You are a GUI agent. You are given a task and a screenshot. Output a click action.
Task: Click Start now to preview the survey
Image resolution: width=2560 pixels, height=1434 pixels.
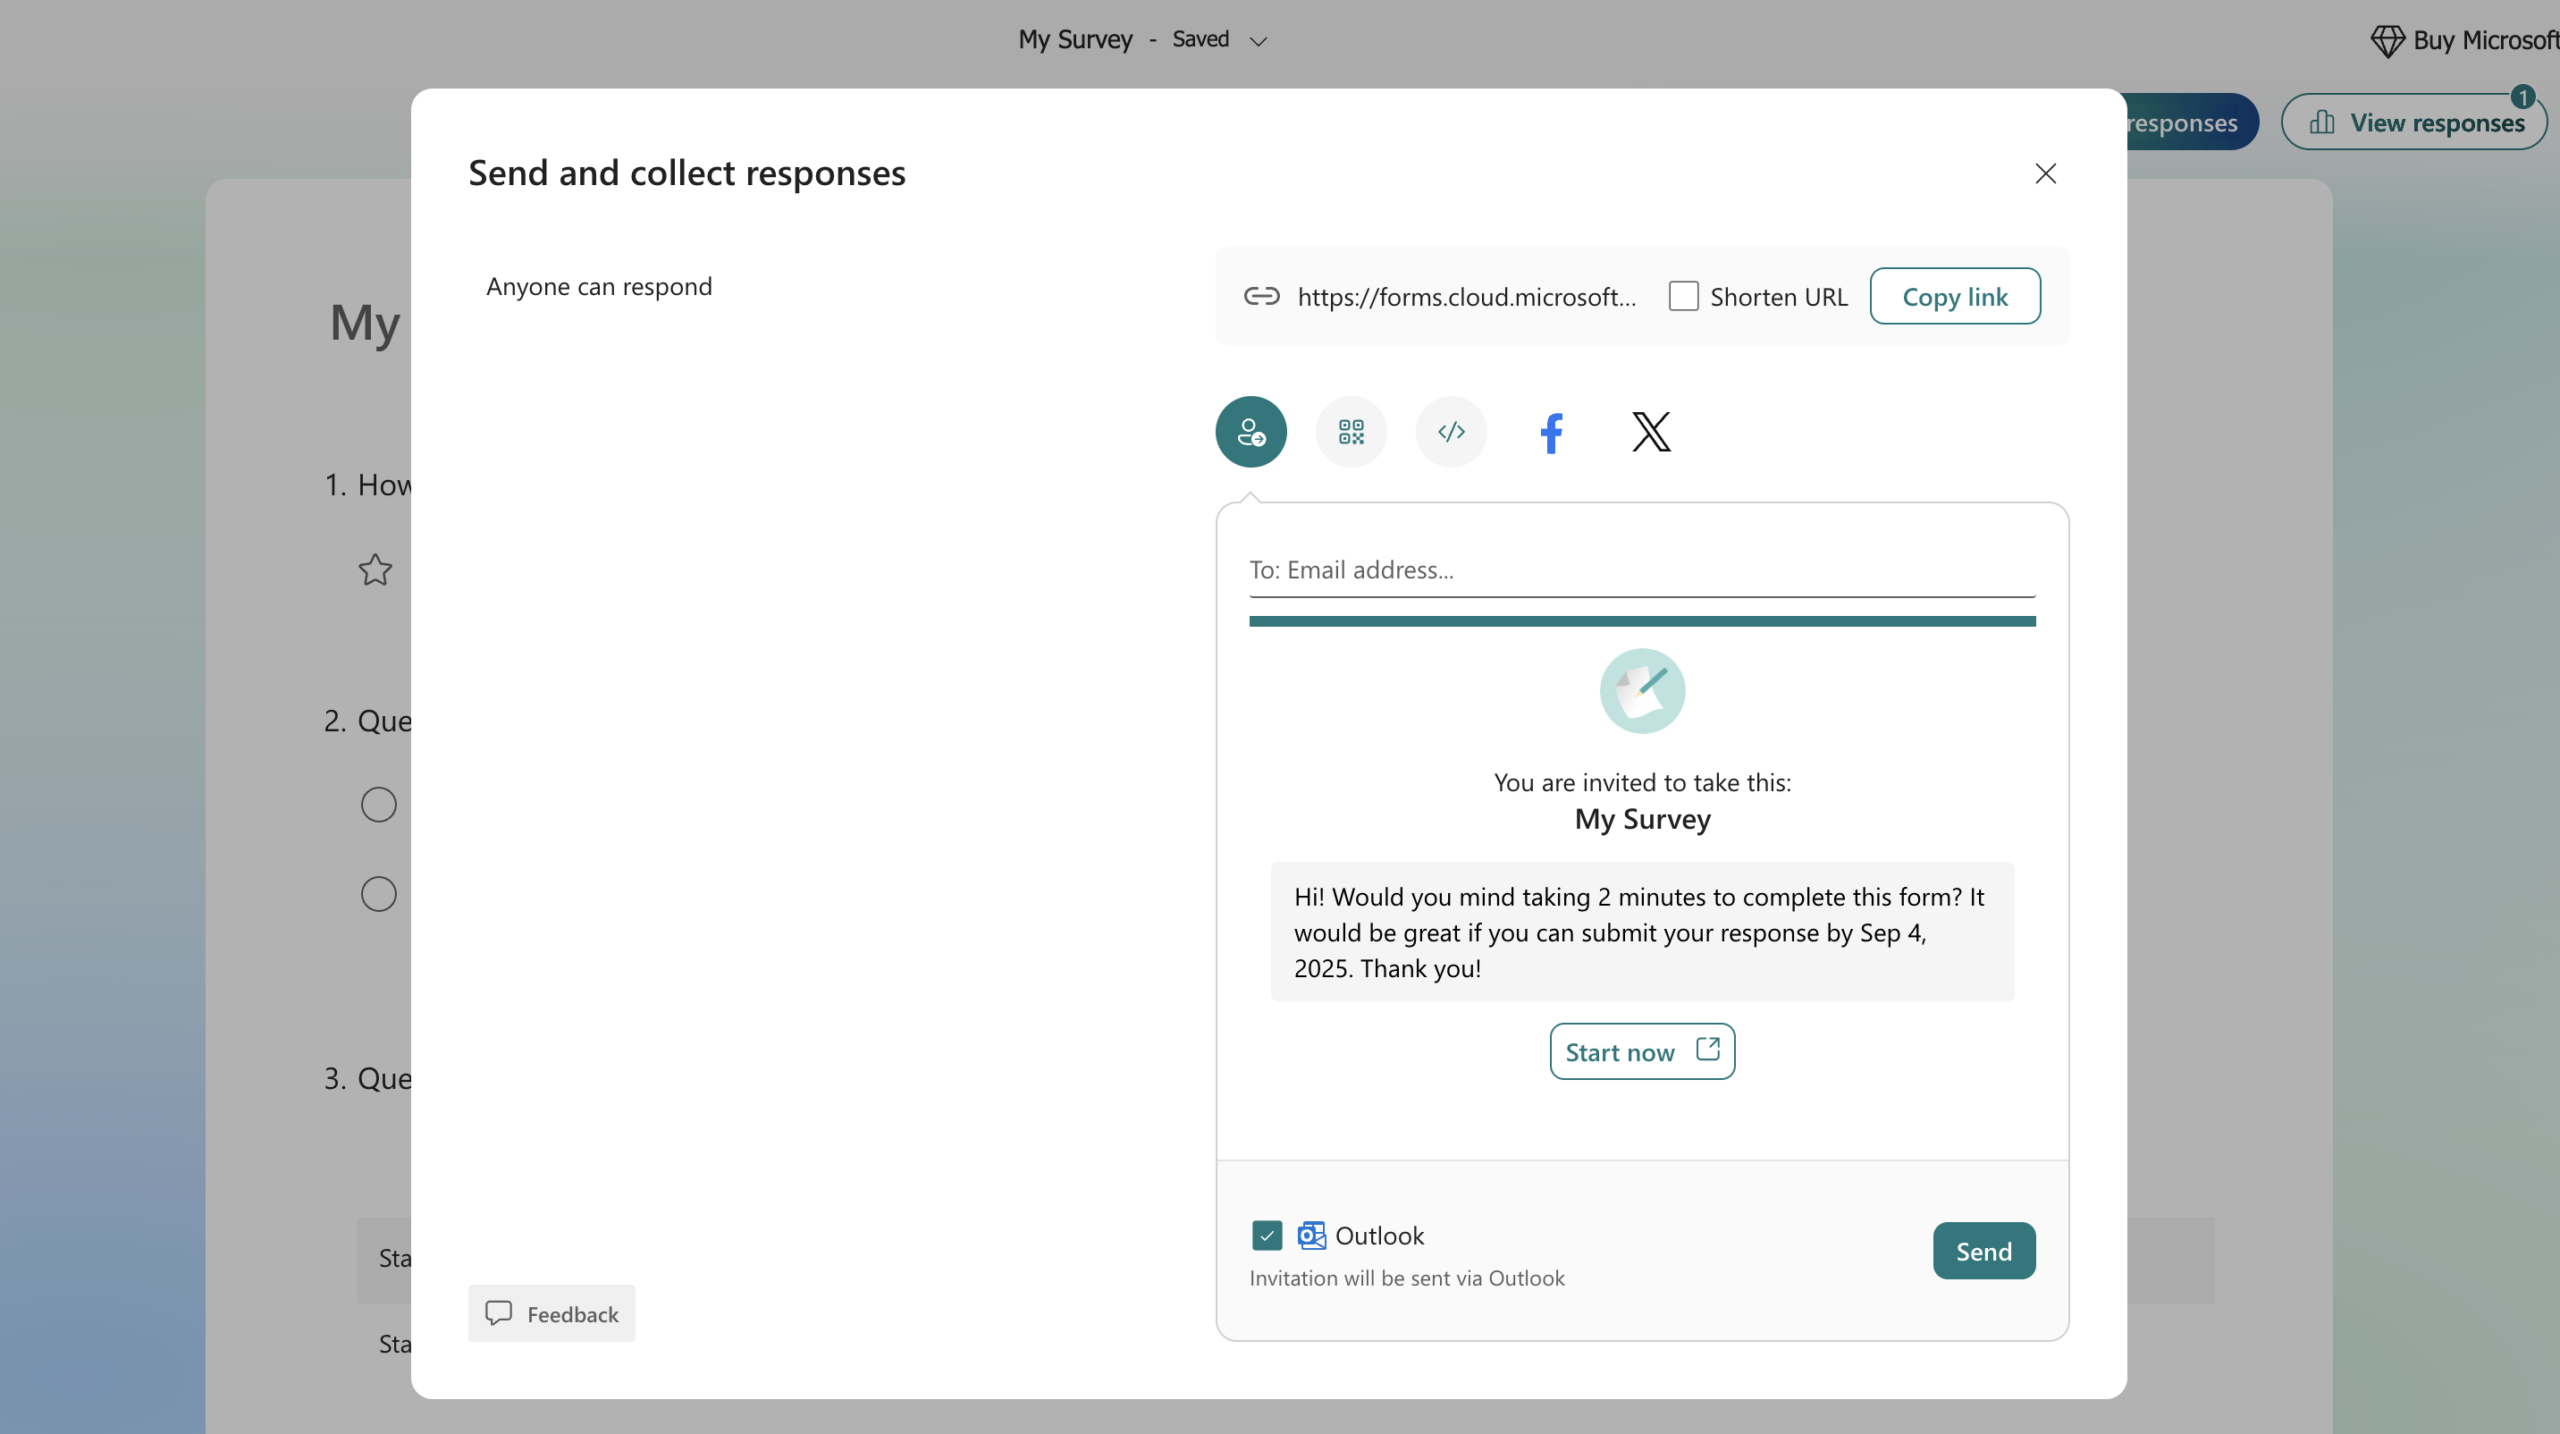[1641, 1051]
